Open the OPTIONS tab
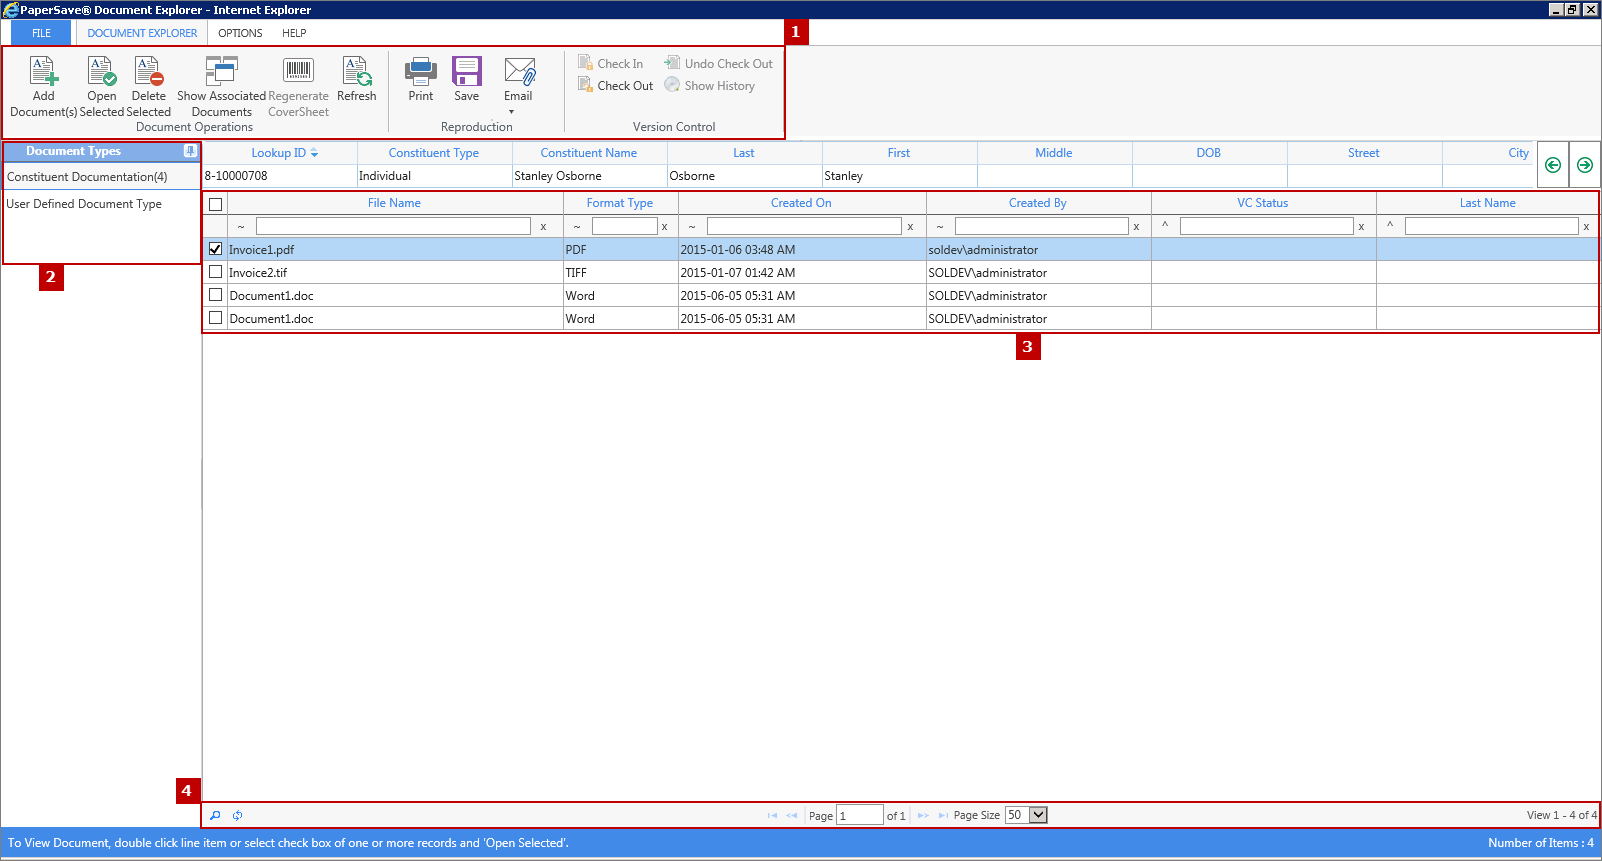The height and width of the screenshot is (861, 1602). (x=240, y=33)
